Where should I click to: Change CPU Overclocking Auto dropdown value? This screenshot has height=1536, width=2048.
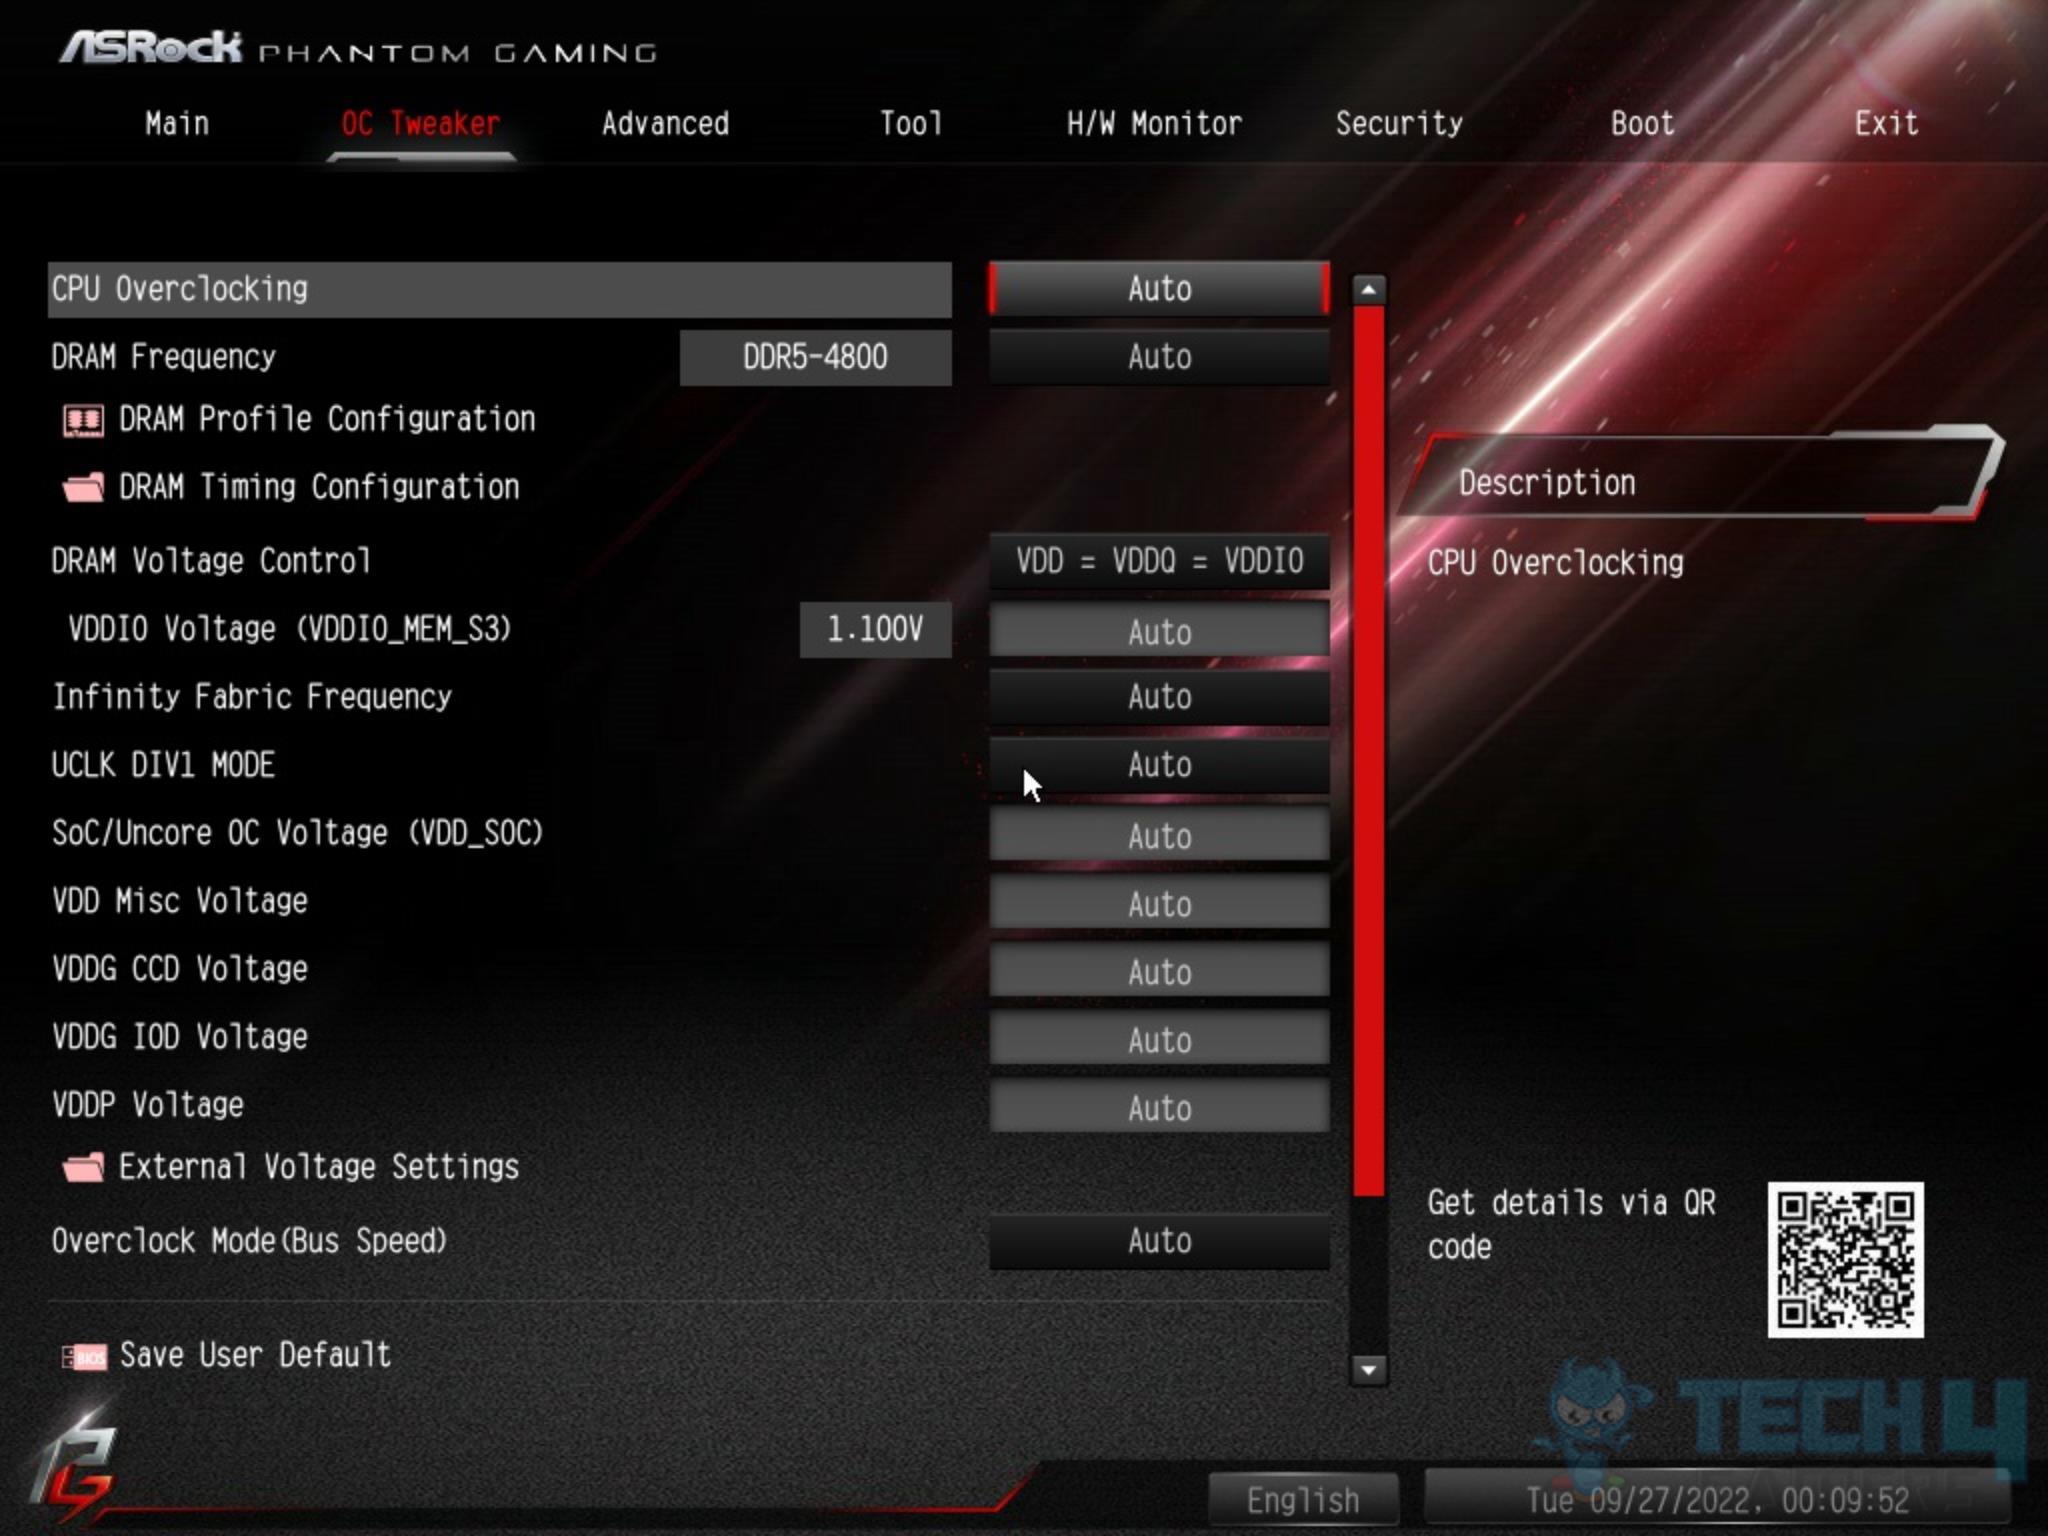[x=1158, y=289]
